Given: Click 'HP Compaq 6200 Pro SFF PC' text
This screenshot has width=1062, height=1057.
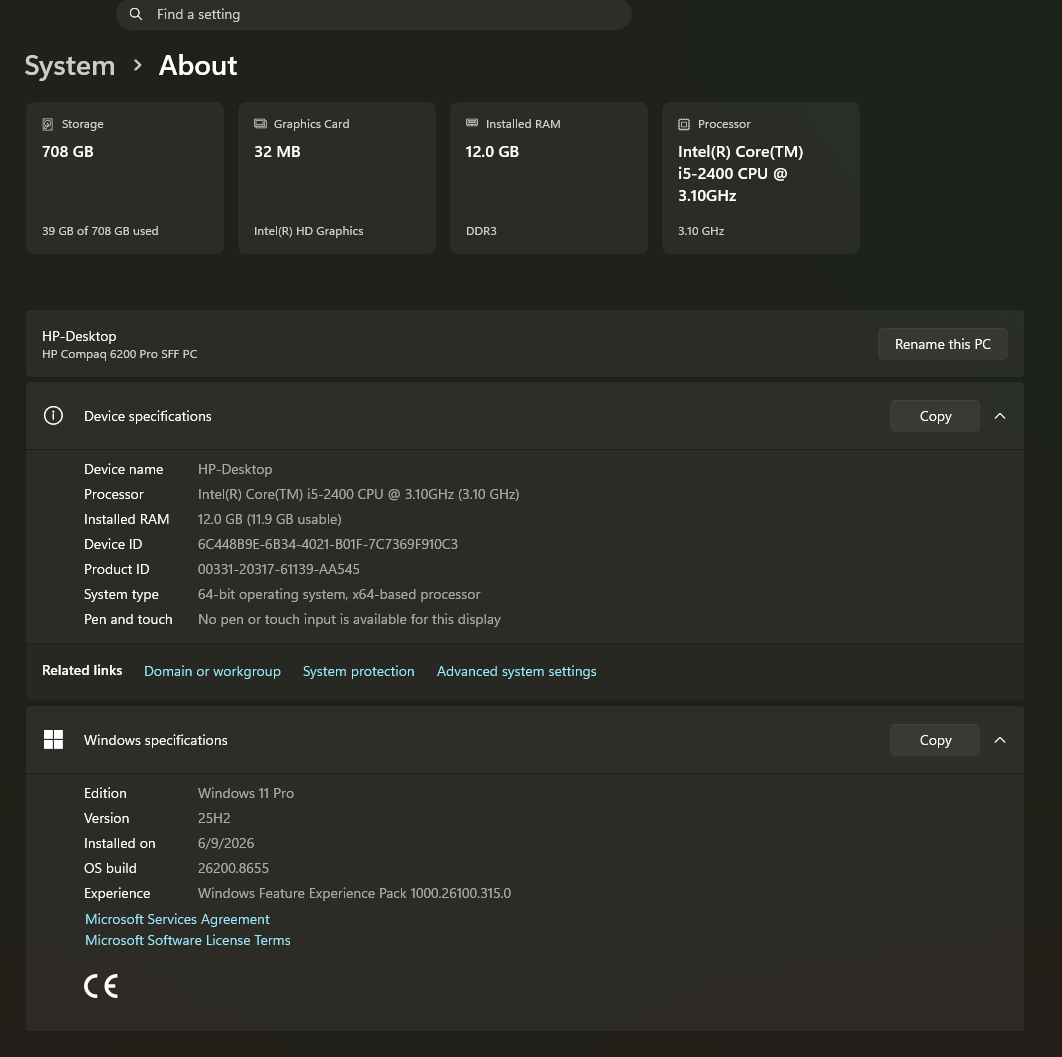Looking at the screenshot, I should click(x=119, y=354).
